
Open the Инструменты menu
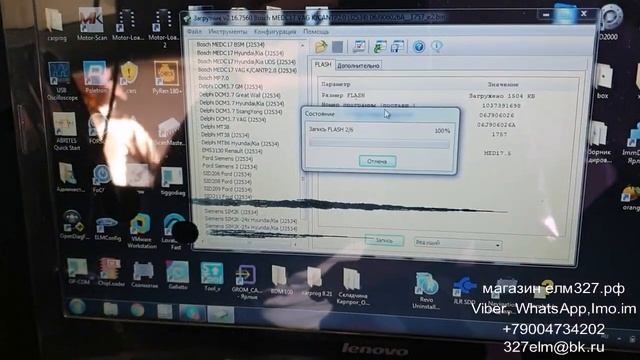point(227,31)
